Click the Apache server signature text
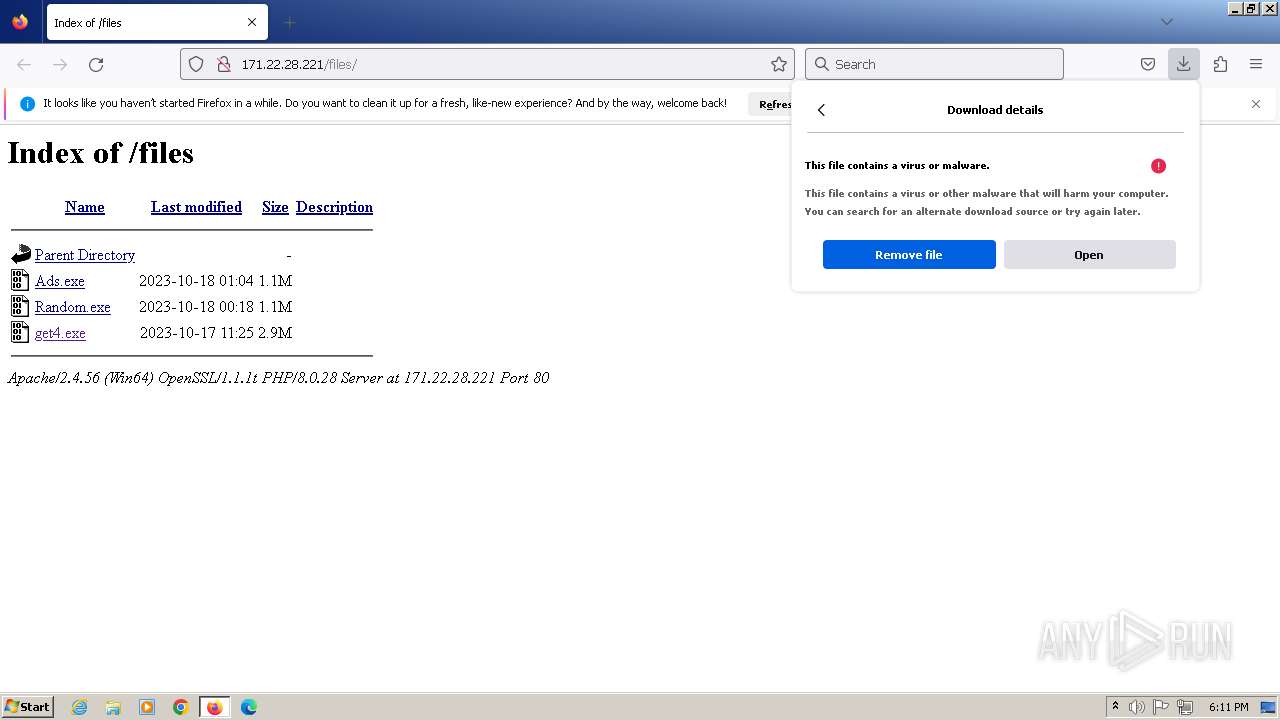Image resolution: width=1280 pixels, height=720 pixels. (x=278, y=378)
